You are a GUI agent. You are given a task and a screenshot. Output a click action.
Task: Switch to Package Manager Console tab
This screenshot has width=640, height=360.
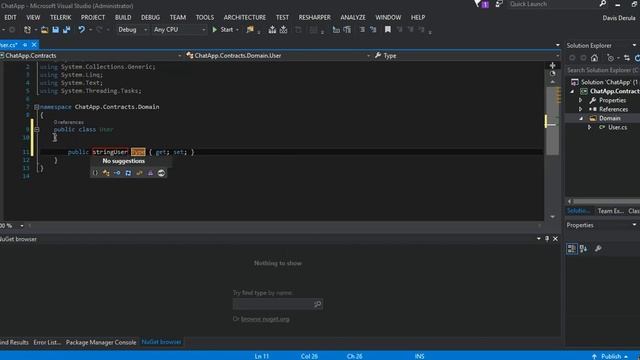pyautogui.click(x=101, y=342)
